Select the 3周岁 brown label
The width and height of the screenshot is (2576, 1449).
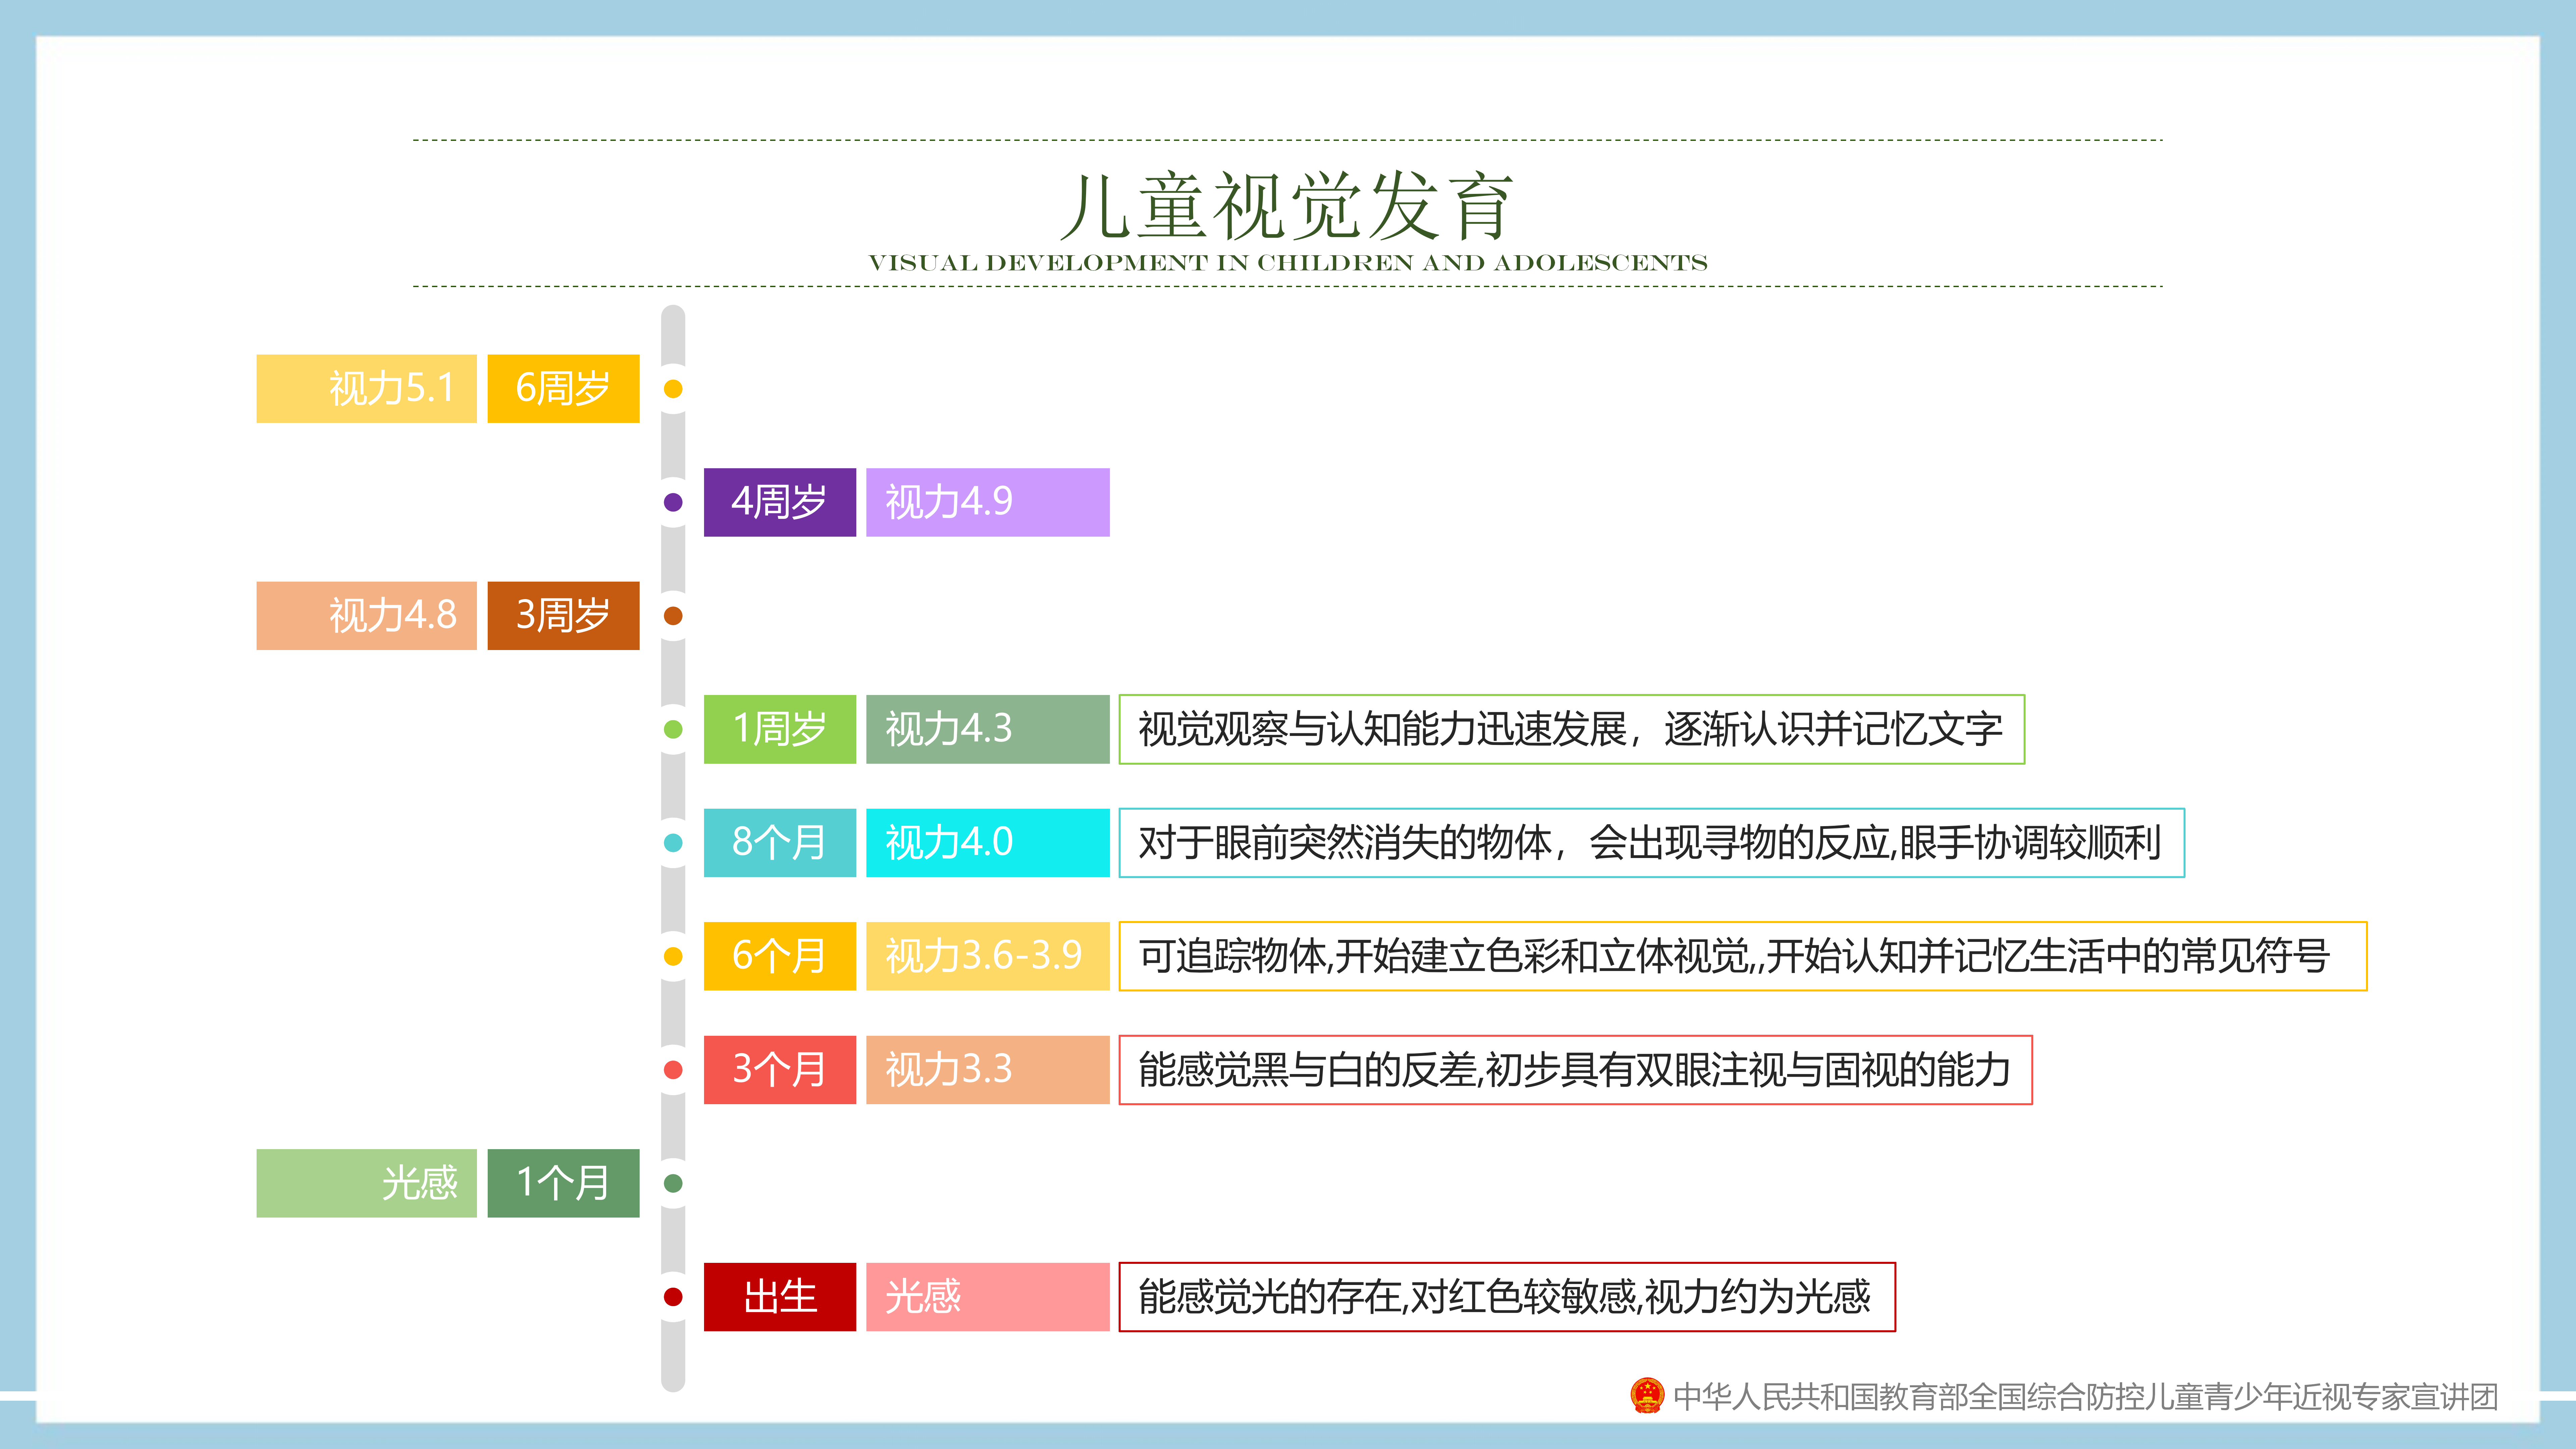click(563, 616)
